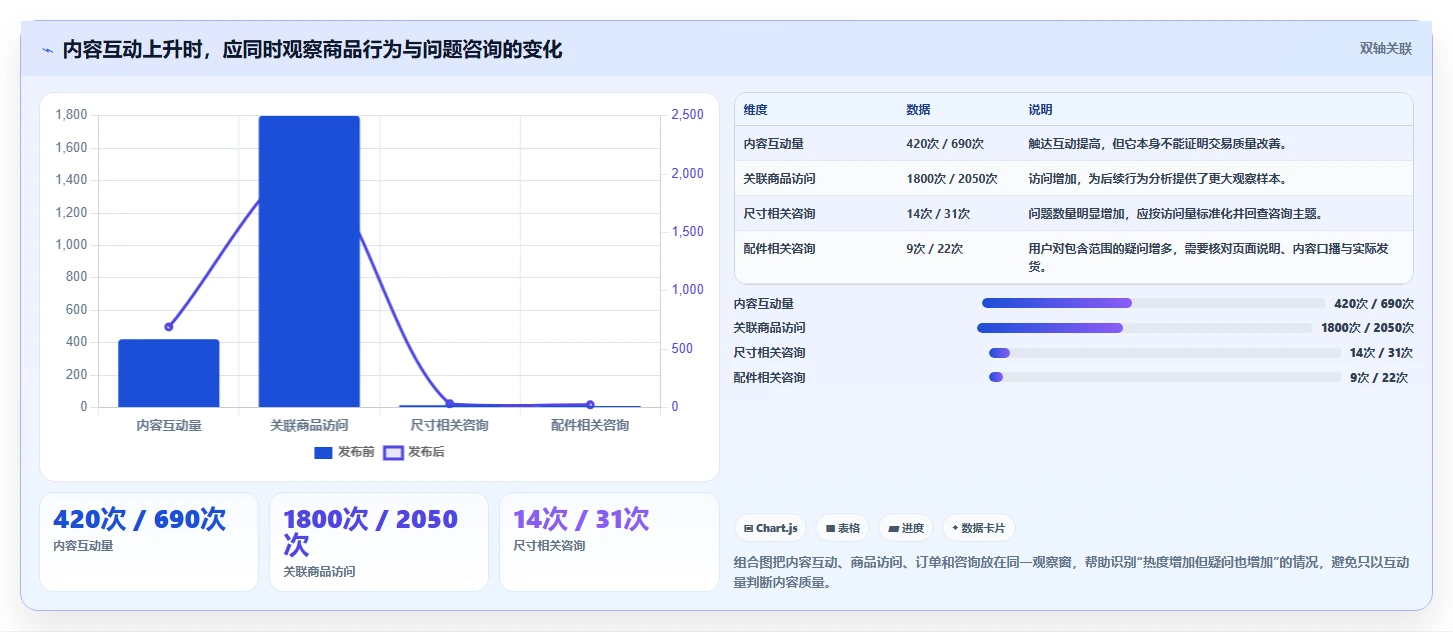Click the 1,000 value on the right axis

point(687,290)
